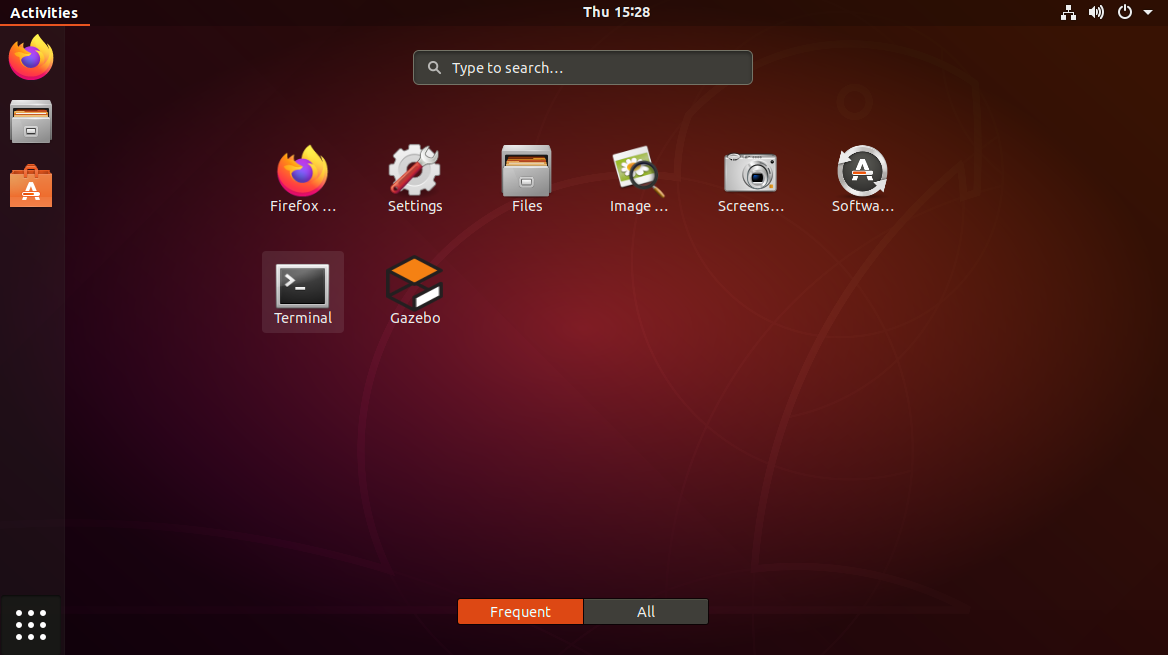Switch to the All apps view
This screenshot has height=655, width=1168.
coord(646,612)
